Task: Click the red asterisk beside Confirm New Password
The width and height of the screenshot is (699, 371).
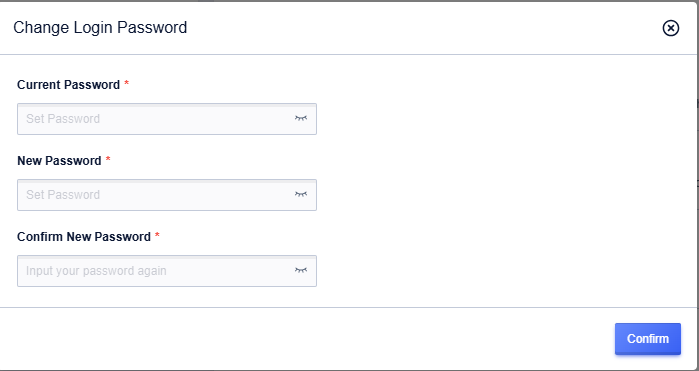Action: click(157, 235)
